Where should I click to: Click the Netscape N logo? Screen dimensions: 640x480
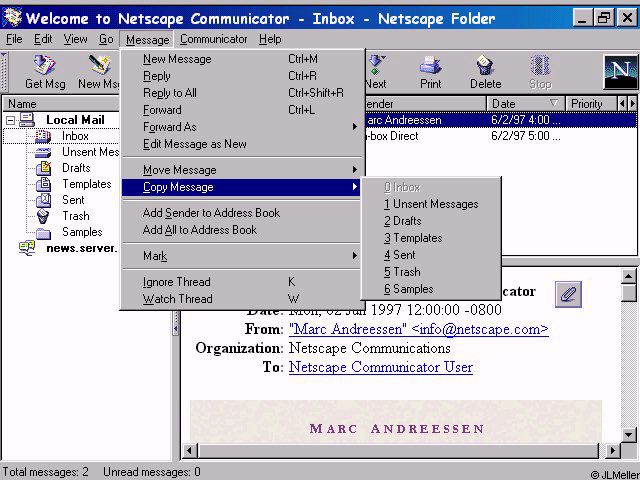point(620,72)
